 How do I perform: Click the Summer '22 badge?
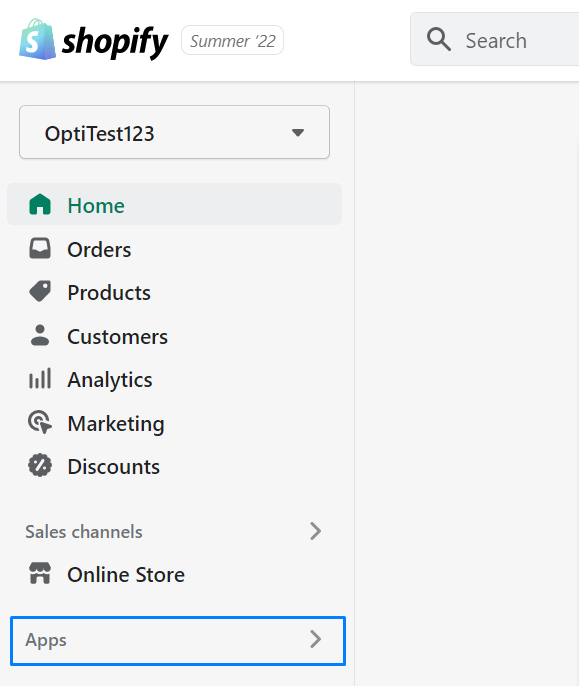[232, 40]
